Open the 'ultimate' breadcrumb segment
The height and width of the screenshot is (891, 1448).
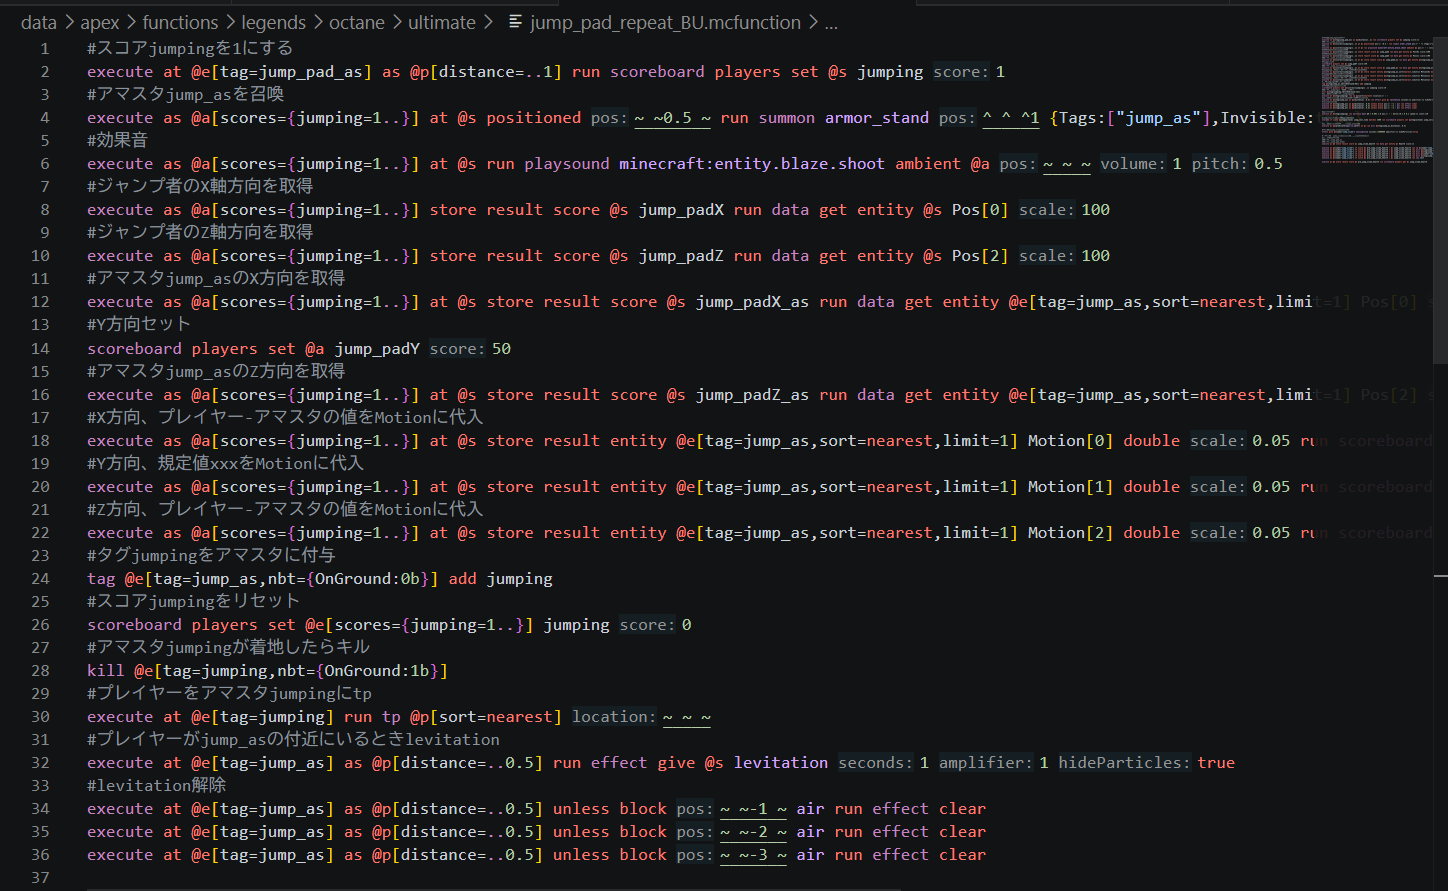click(441, 22)
